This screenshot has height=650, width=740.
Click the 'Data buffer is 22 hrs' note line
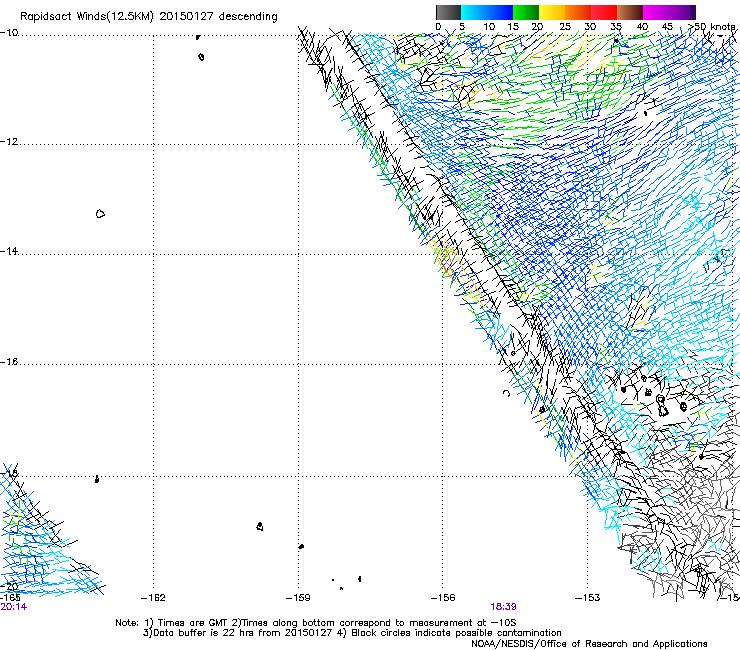pos(352,633)
